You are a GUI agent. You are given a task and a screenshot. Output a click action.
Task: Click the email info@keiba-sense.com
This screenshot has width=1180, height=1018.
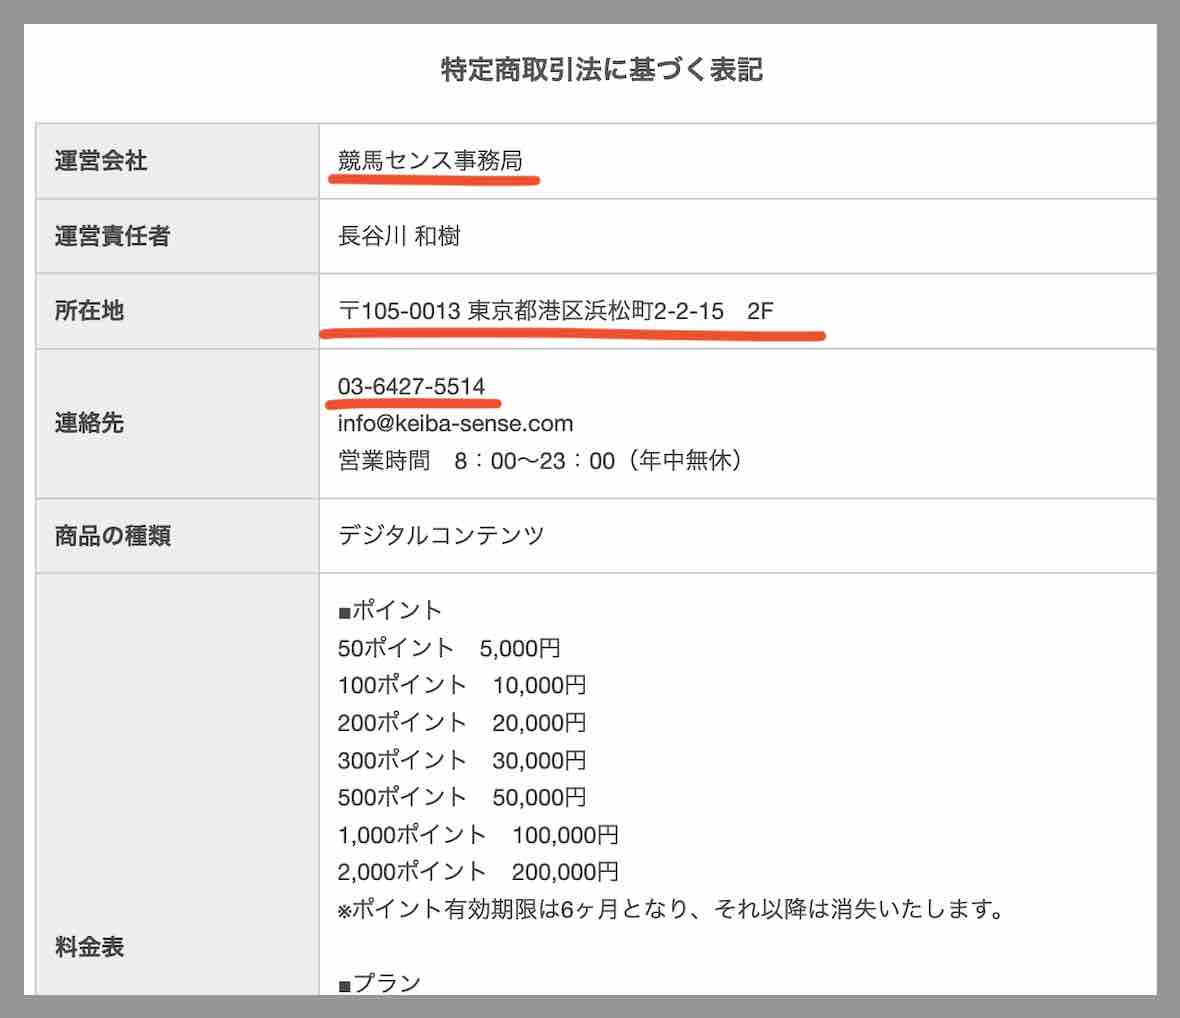coord(455,423)
